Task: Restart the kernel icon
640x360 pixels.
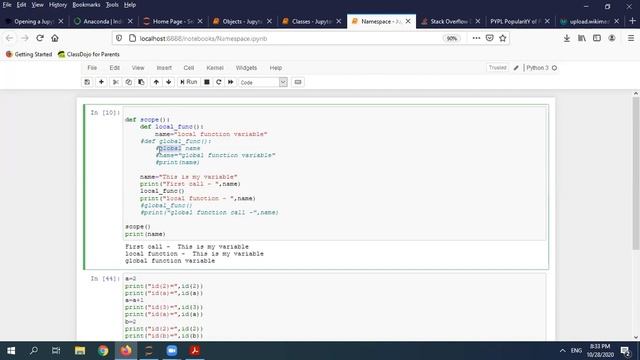Action: coord(219,82)
